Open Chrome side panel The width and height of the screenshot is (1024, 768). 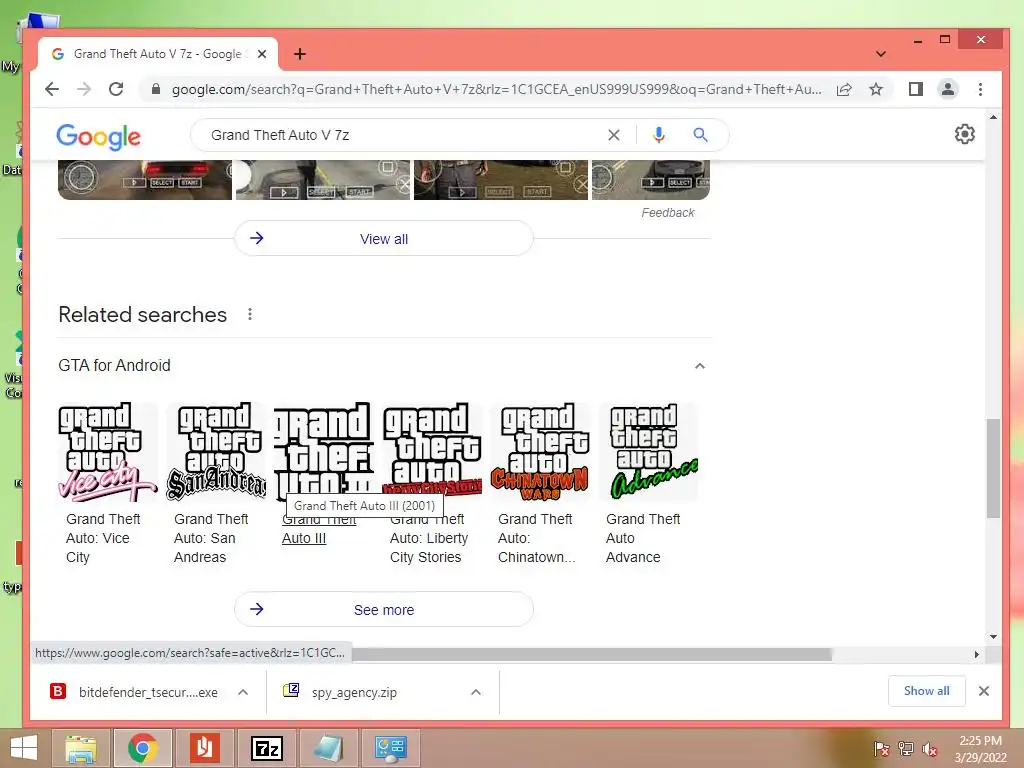tap(916, 89)
